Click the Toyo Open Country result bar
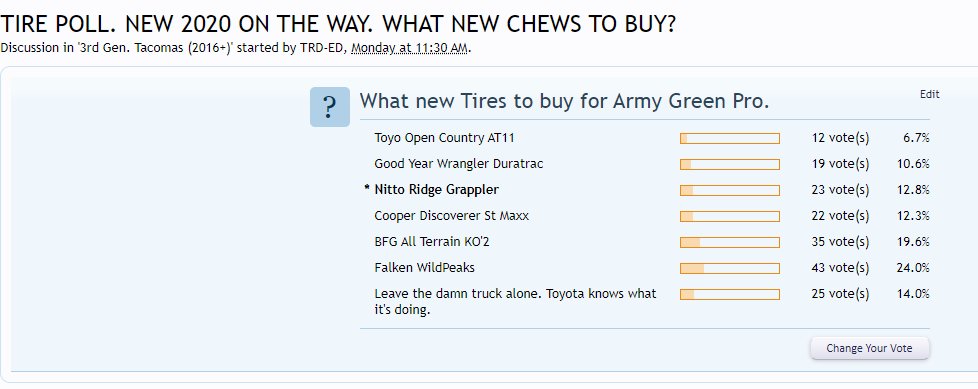The image size is (978, 389). click(x=730, y=138)
